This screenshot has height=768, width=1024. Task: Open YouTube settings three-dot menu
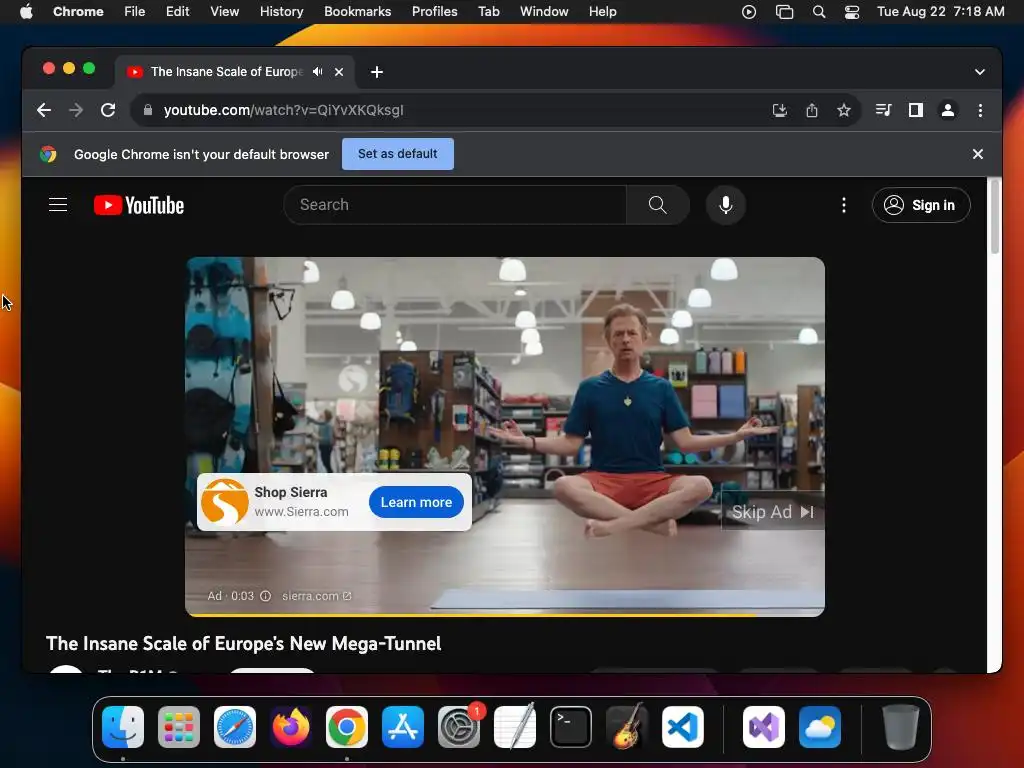844,205
